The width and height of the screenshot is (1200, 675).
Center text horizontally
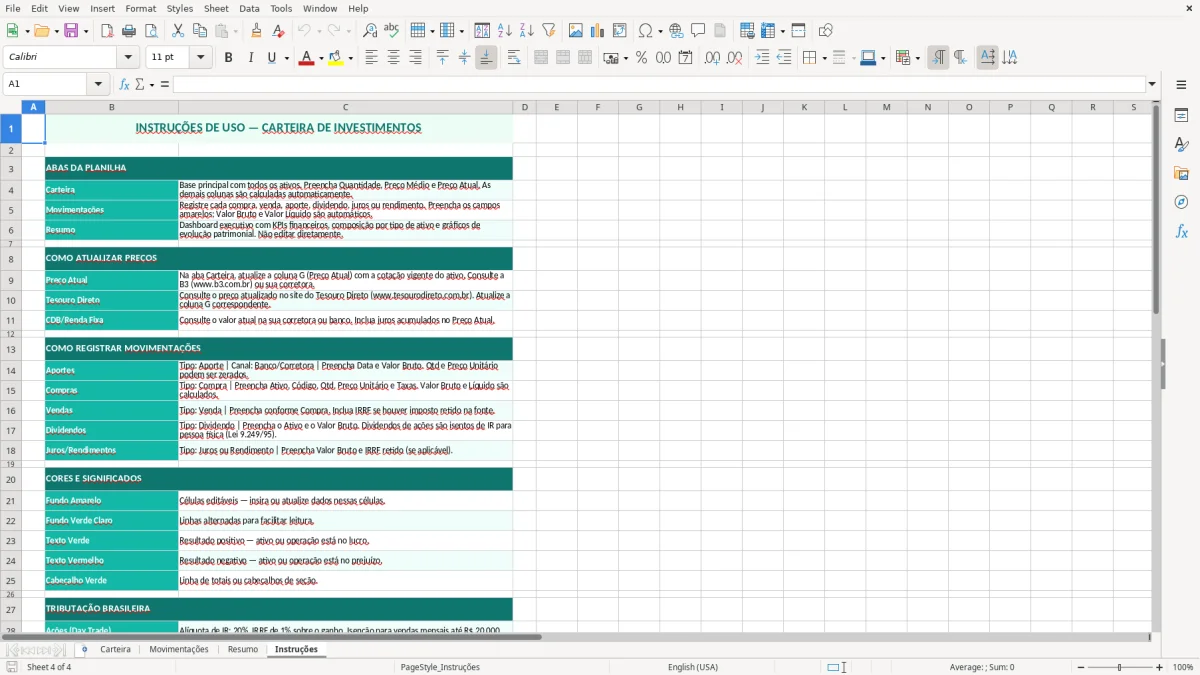(393, 58)
